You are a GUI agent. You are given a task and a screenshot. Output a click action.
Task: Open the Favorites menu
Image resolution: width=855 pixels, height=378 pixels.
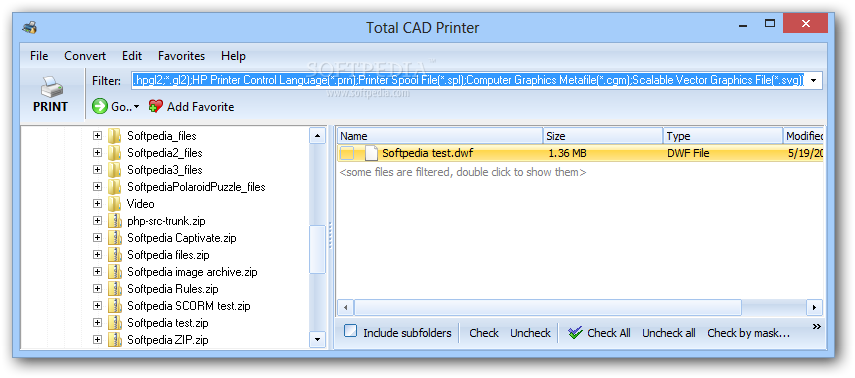click(x=182, y=56)
